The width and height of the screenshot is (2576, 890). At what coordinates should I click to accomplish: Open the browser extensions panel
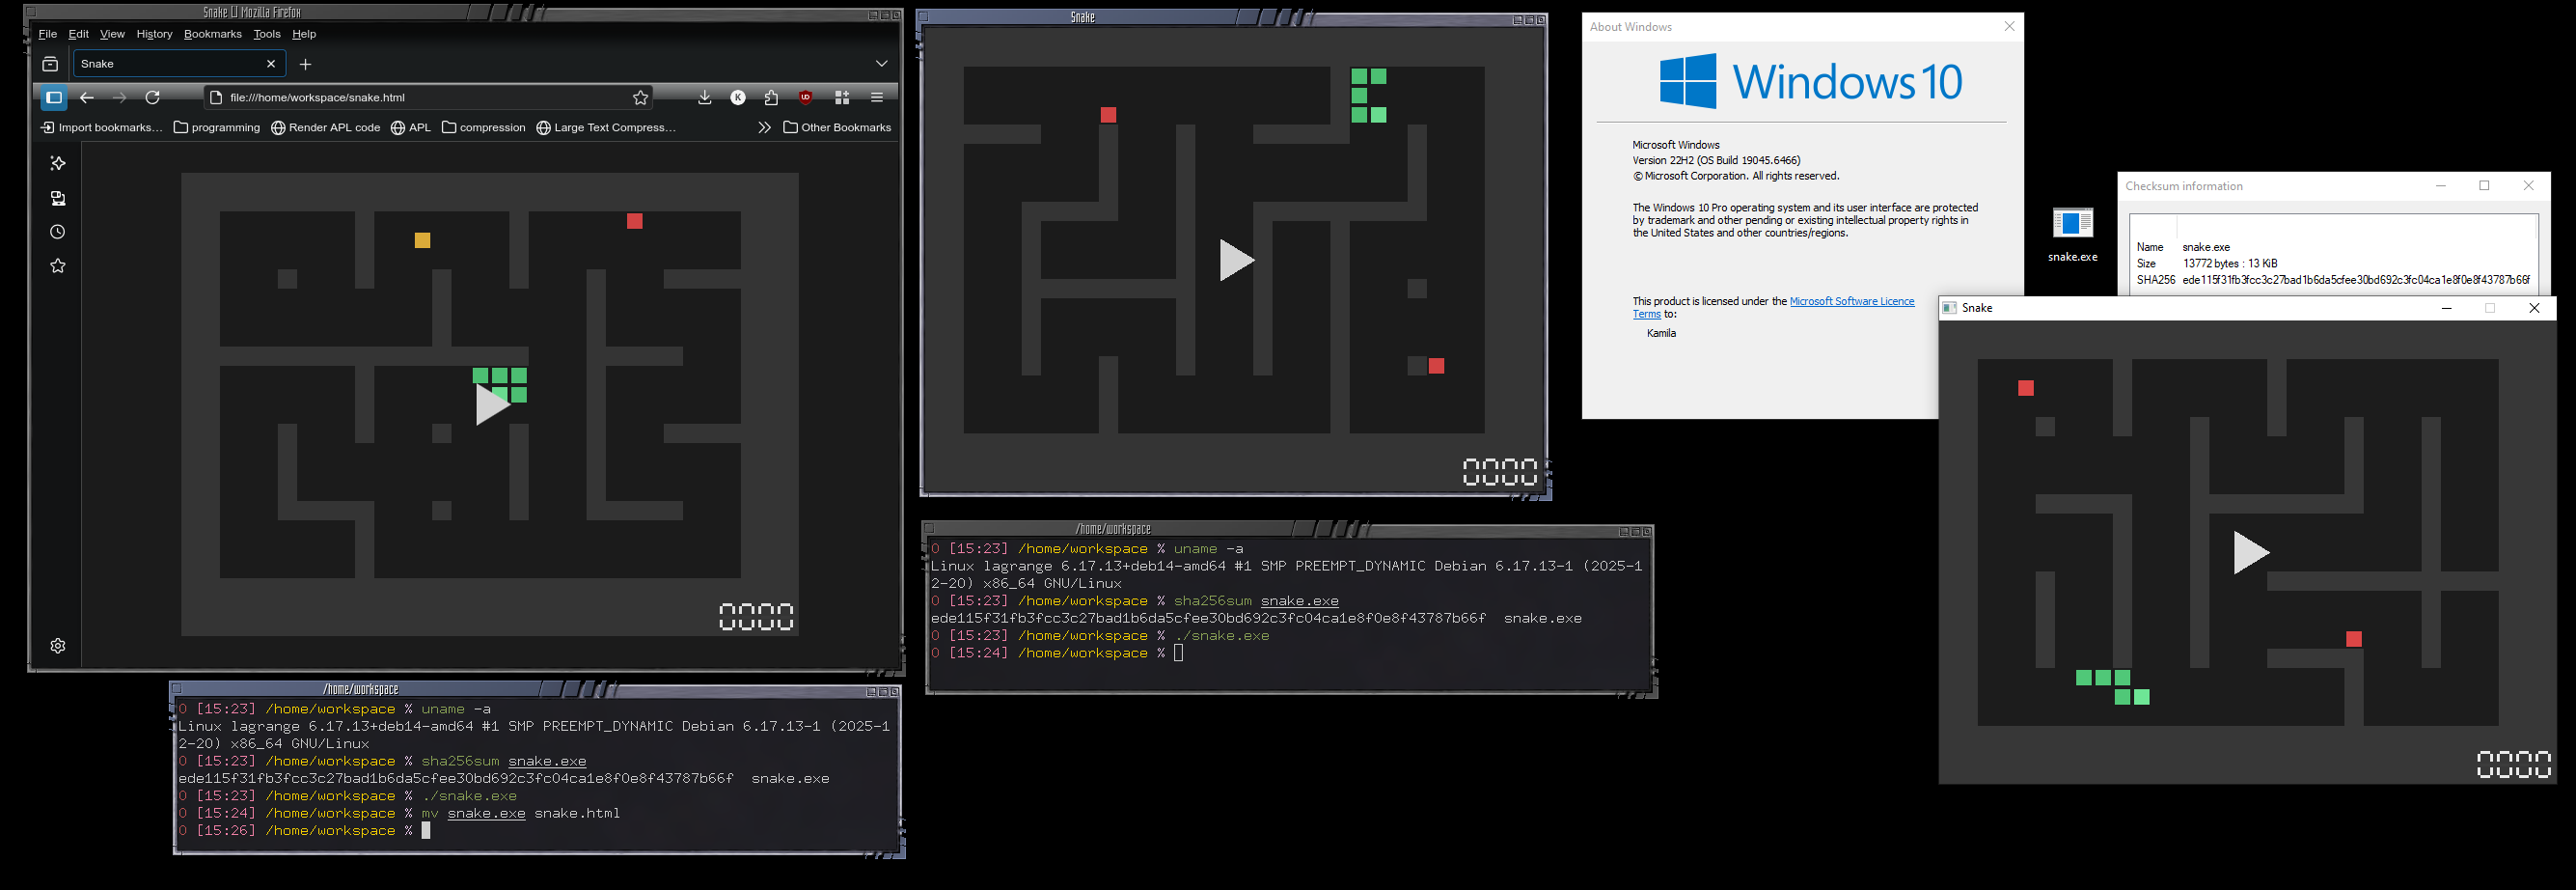pos(771,97)
